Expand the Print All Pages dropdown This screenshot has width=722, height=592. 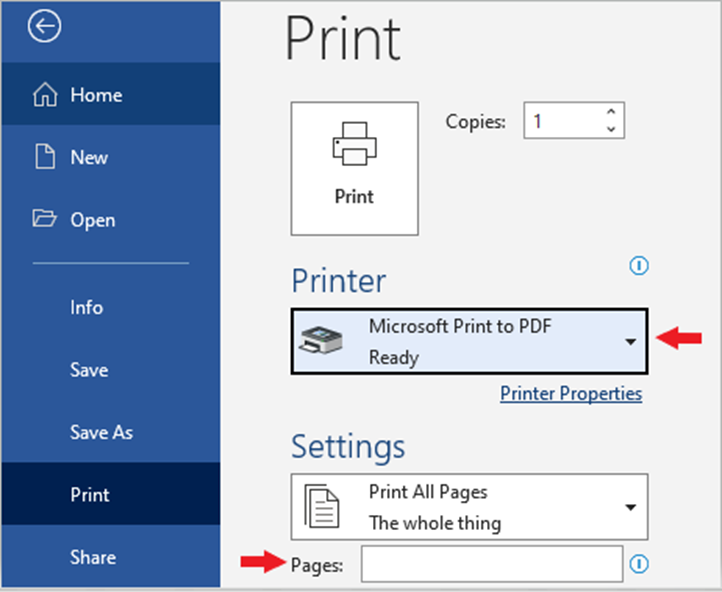click(x=470, y=507)
